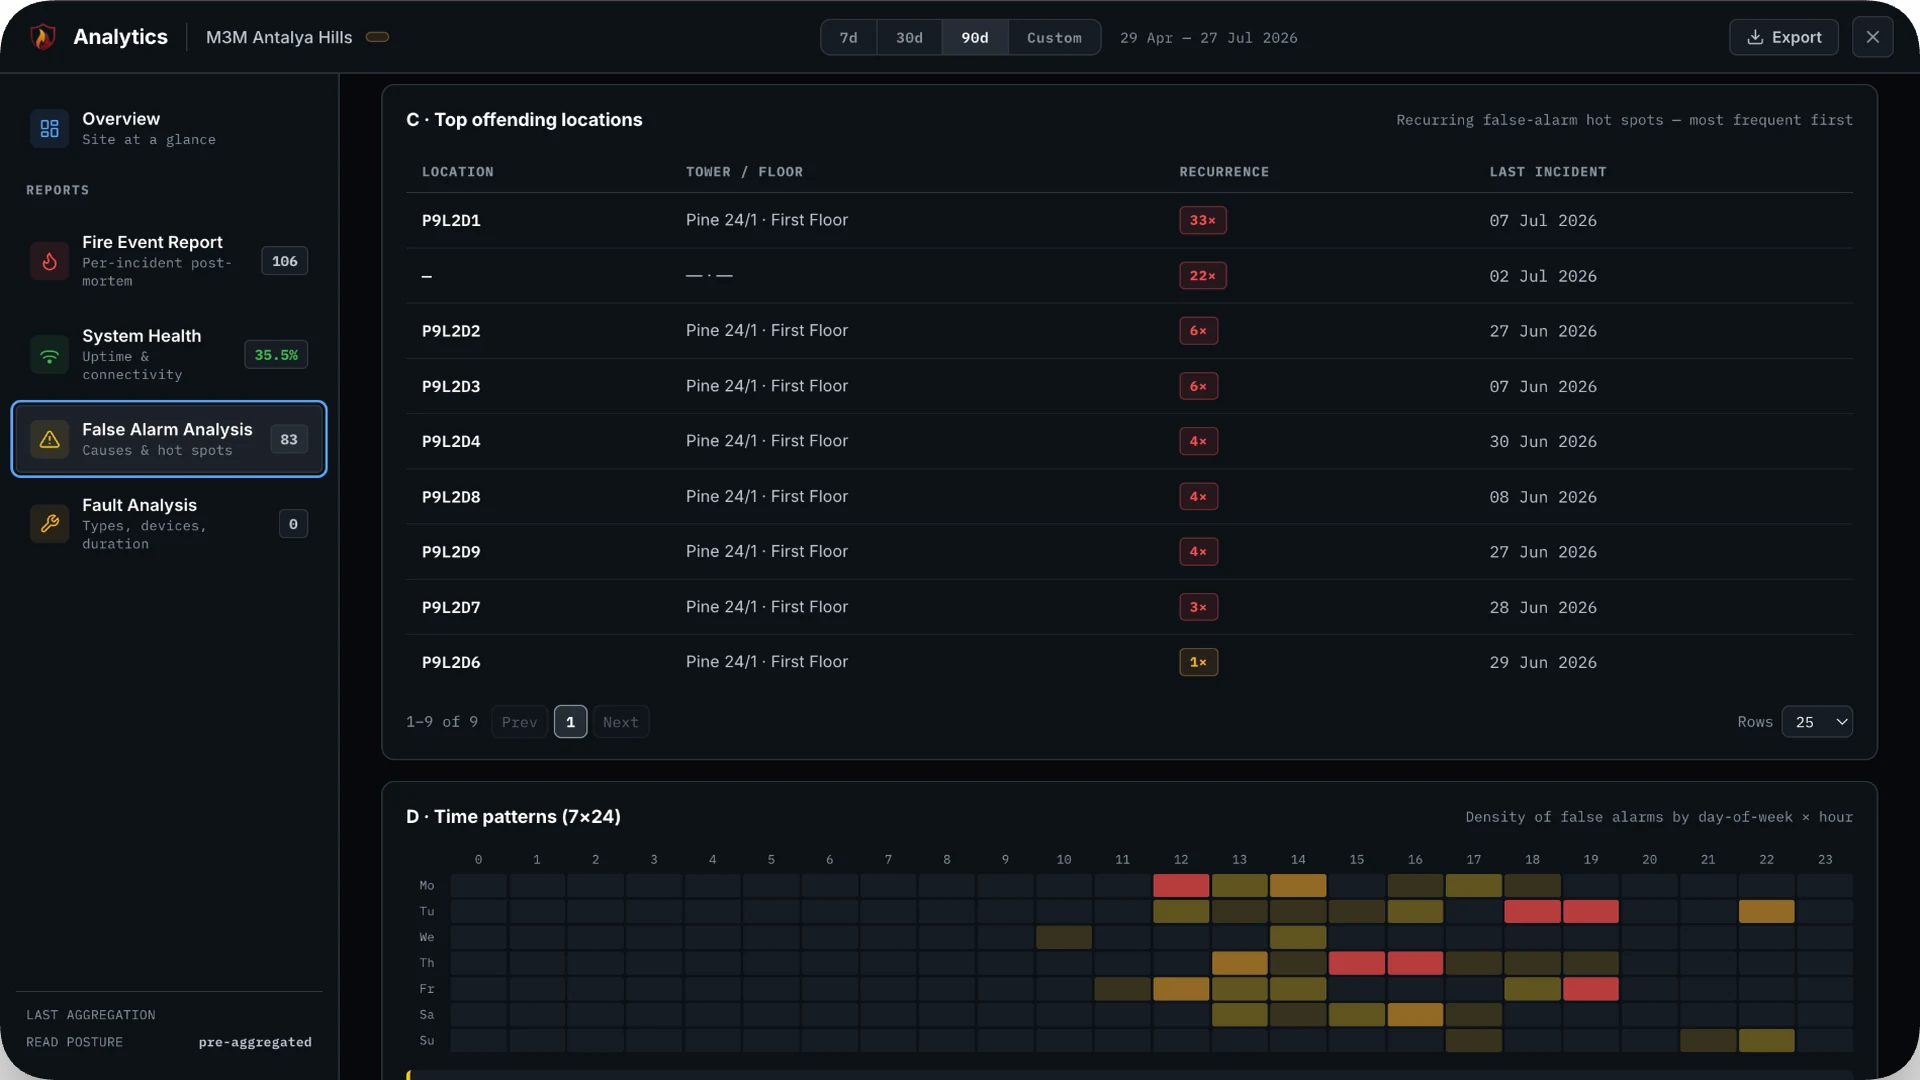Click the Tuesday 22:00 orange heatmap cell
The height and width of the screenshot is (1080, 1920).
(x=1766, y=912)
